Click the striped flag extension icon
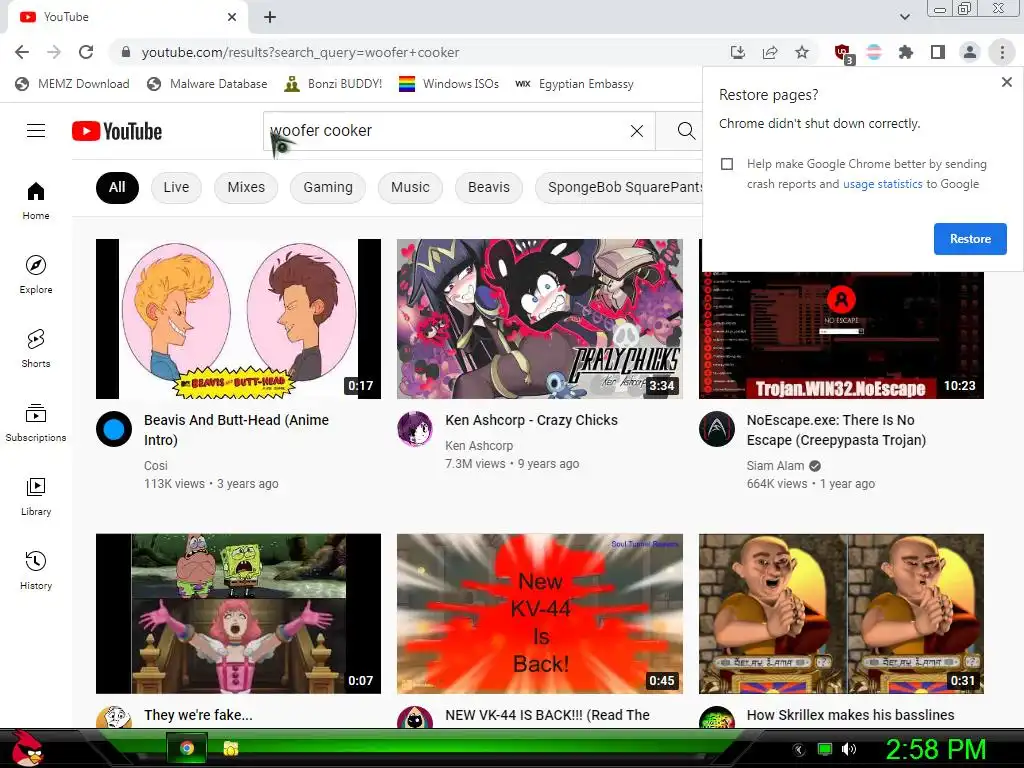This screenshot has height=768, width=1024. (x=874, y=52)
